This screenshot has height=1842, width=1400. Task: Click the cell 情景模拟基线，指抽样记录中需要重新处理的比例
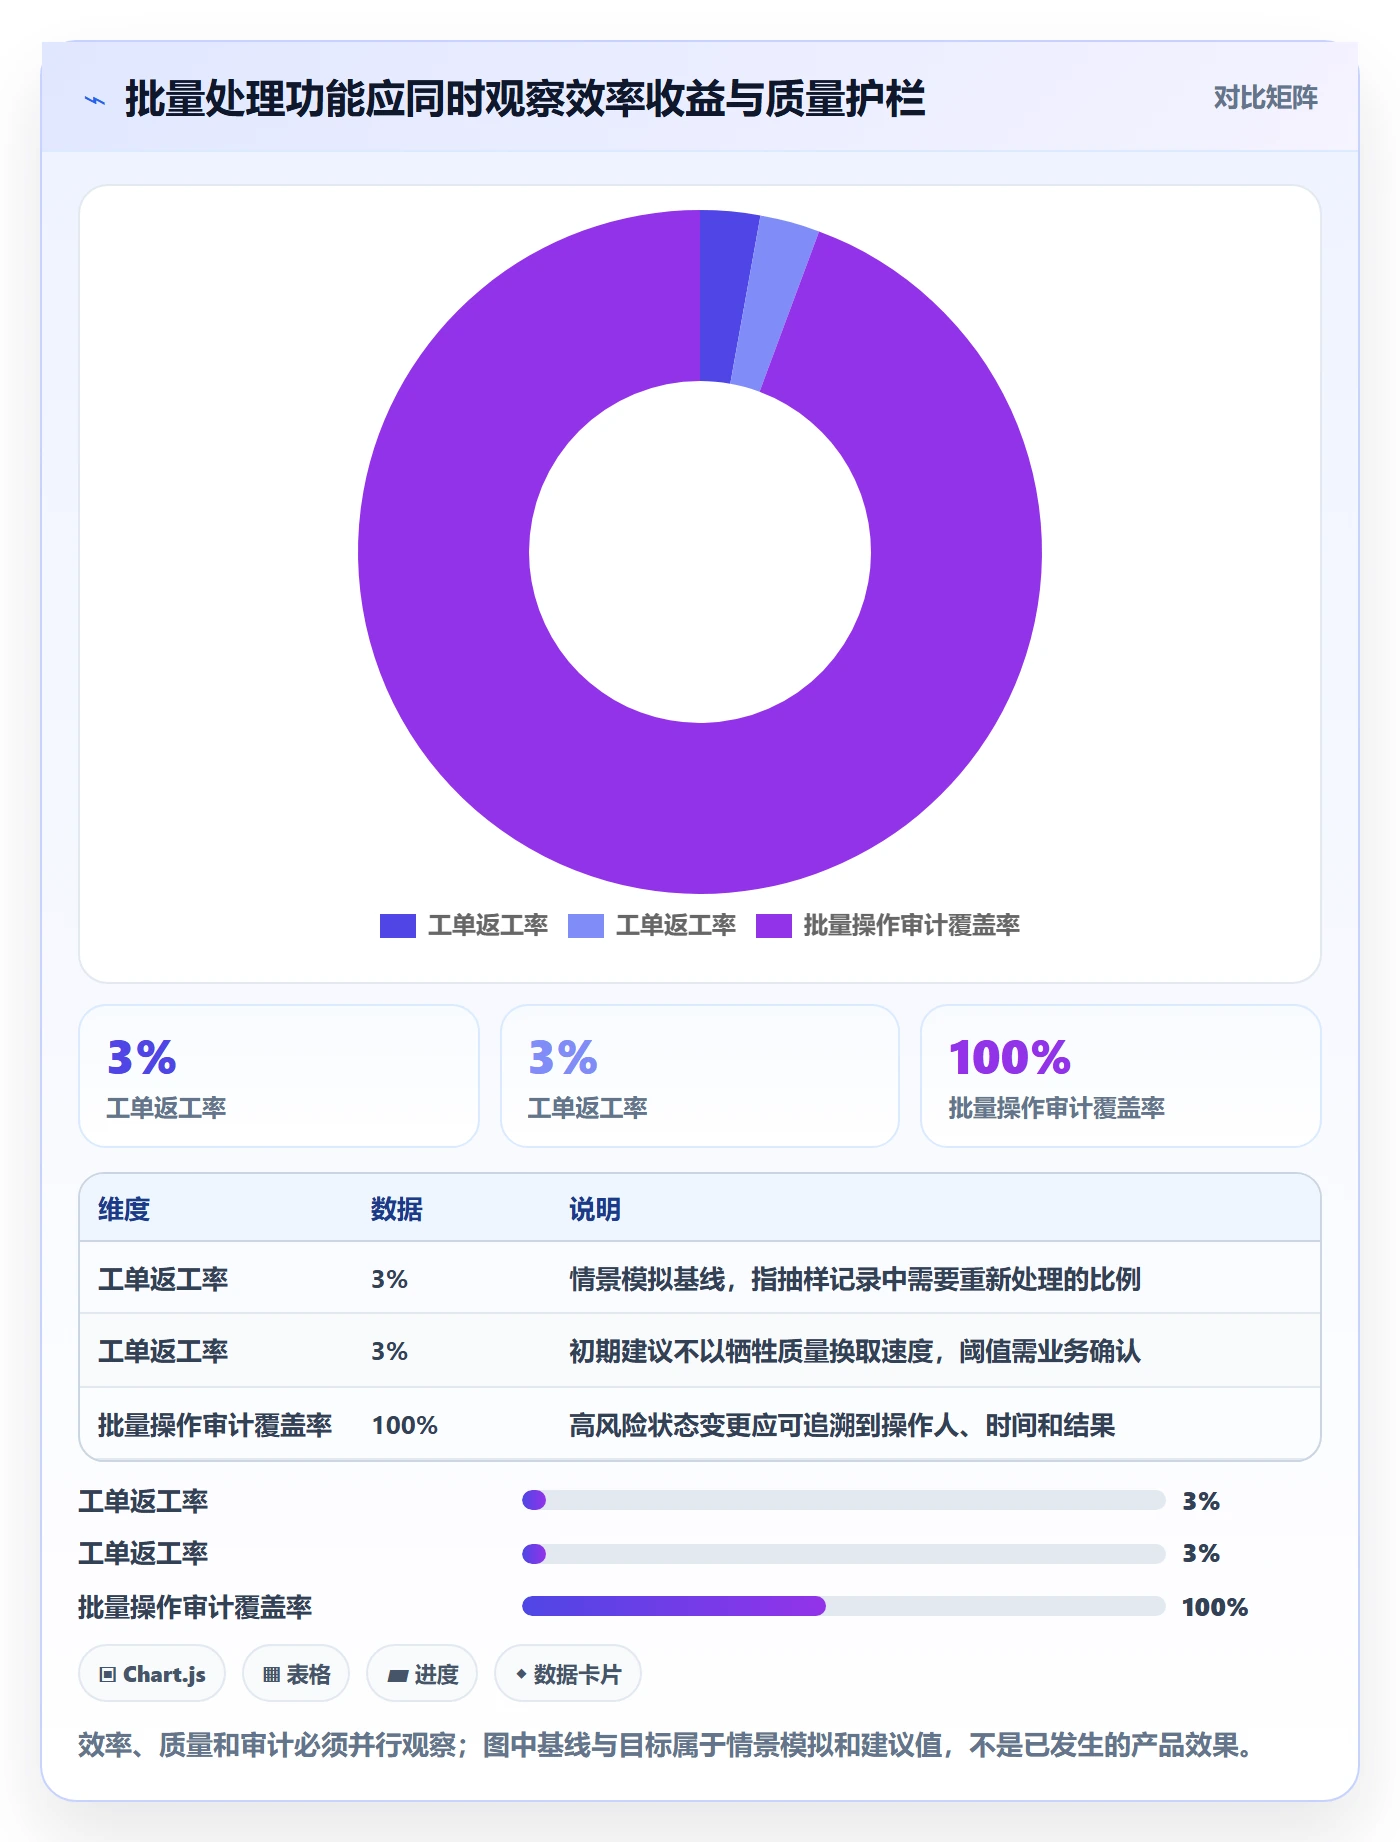pos(855,1279)
